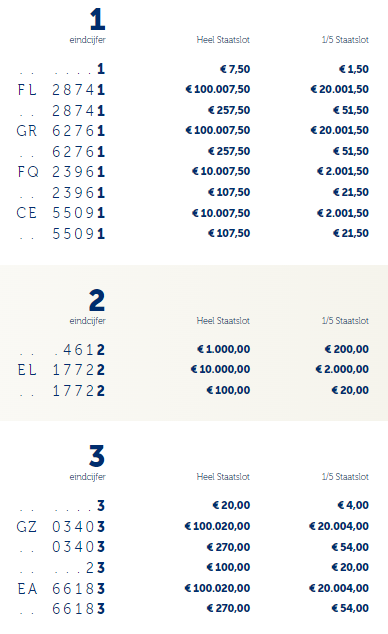Click the €7,50 prize for ending 1

click(x=235, y=69)
